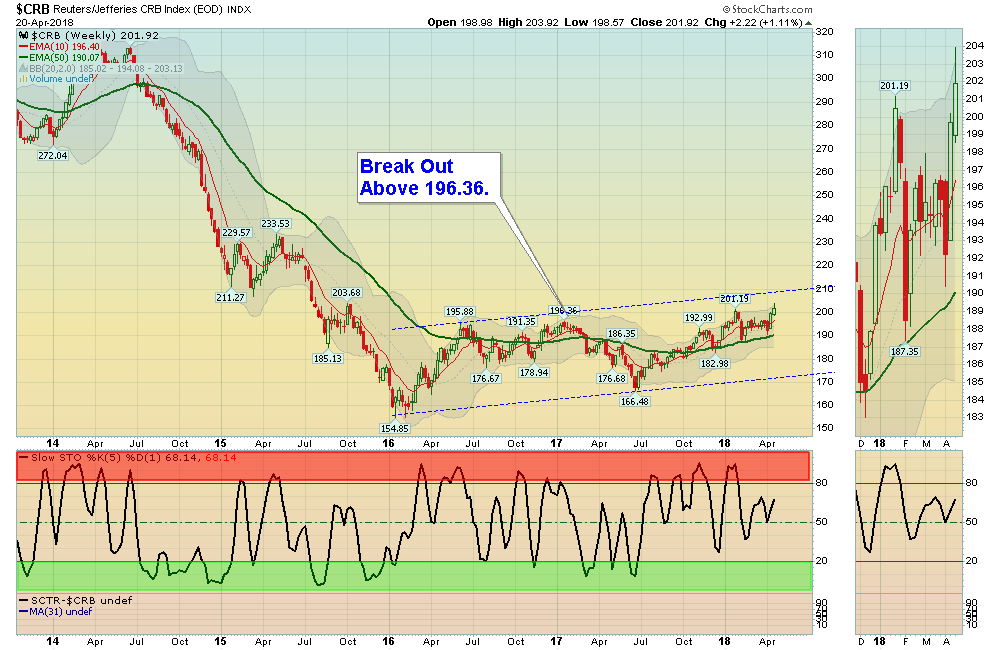The image size is (1000, 650).
Task: Click the 'SCTR-$CRB undef' indicator label
Action: pos(82,600)
